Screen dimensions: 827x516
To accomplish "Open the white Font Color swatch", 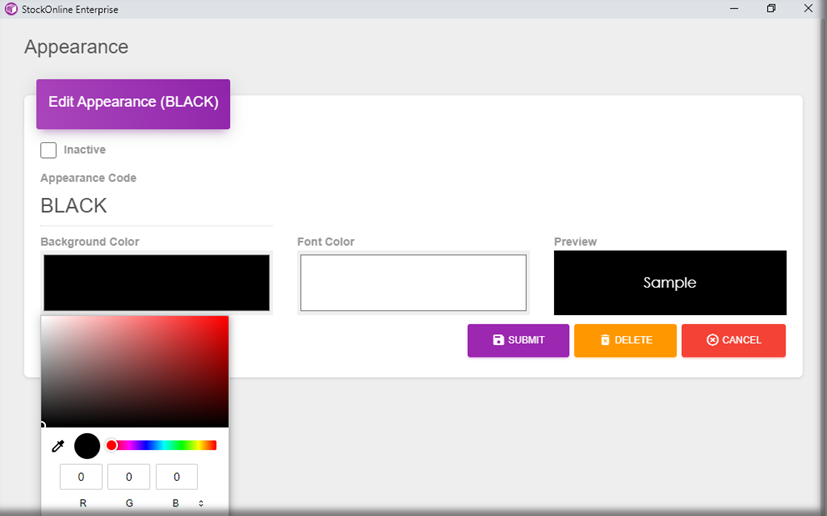I will (x=413, y=283).
